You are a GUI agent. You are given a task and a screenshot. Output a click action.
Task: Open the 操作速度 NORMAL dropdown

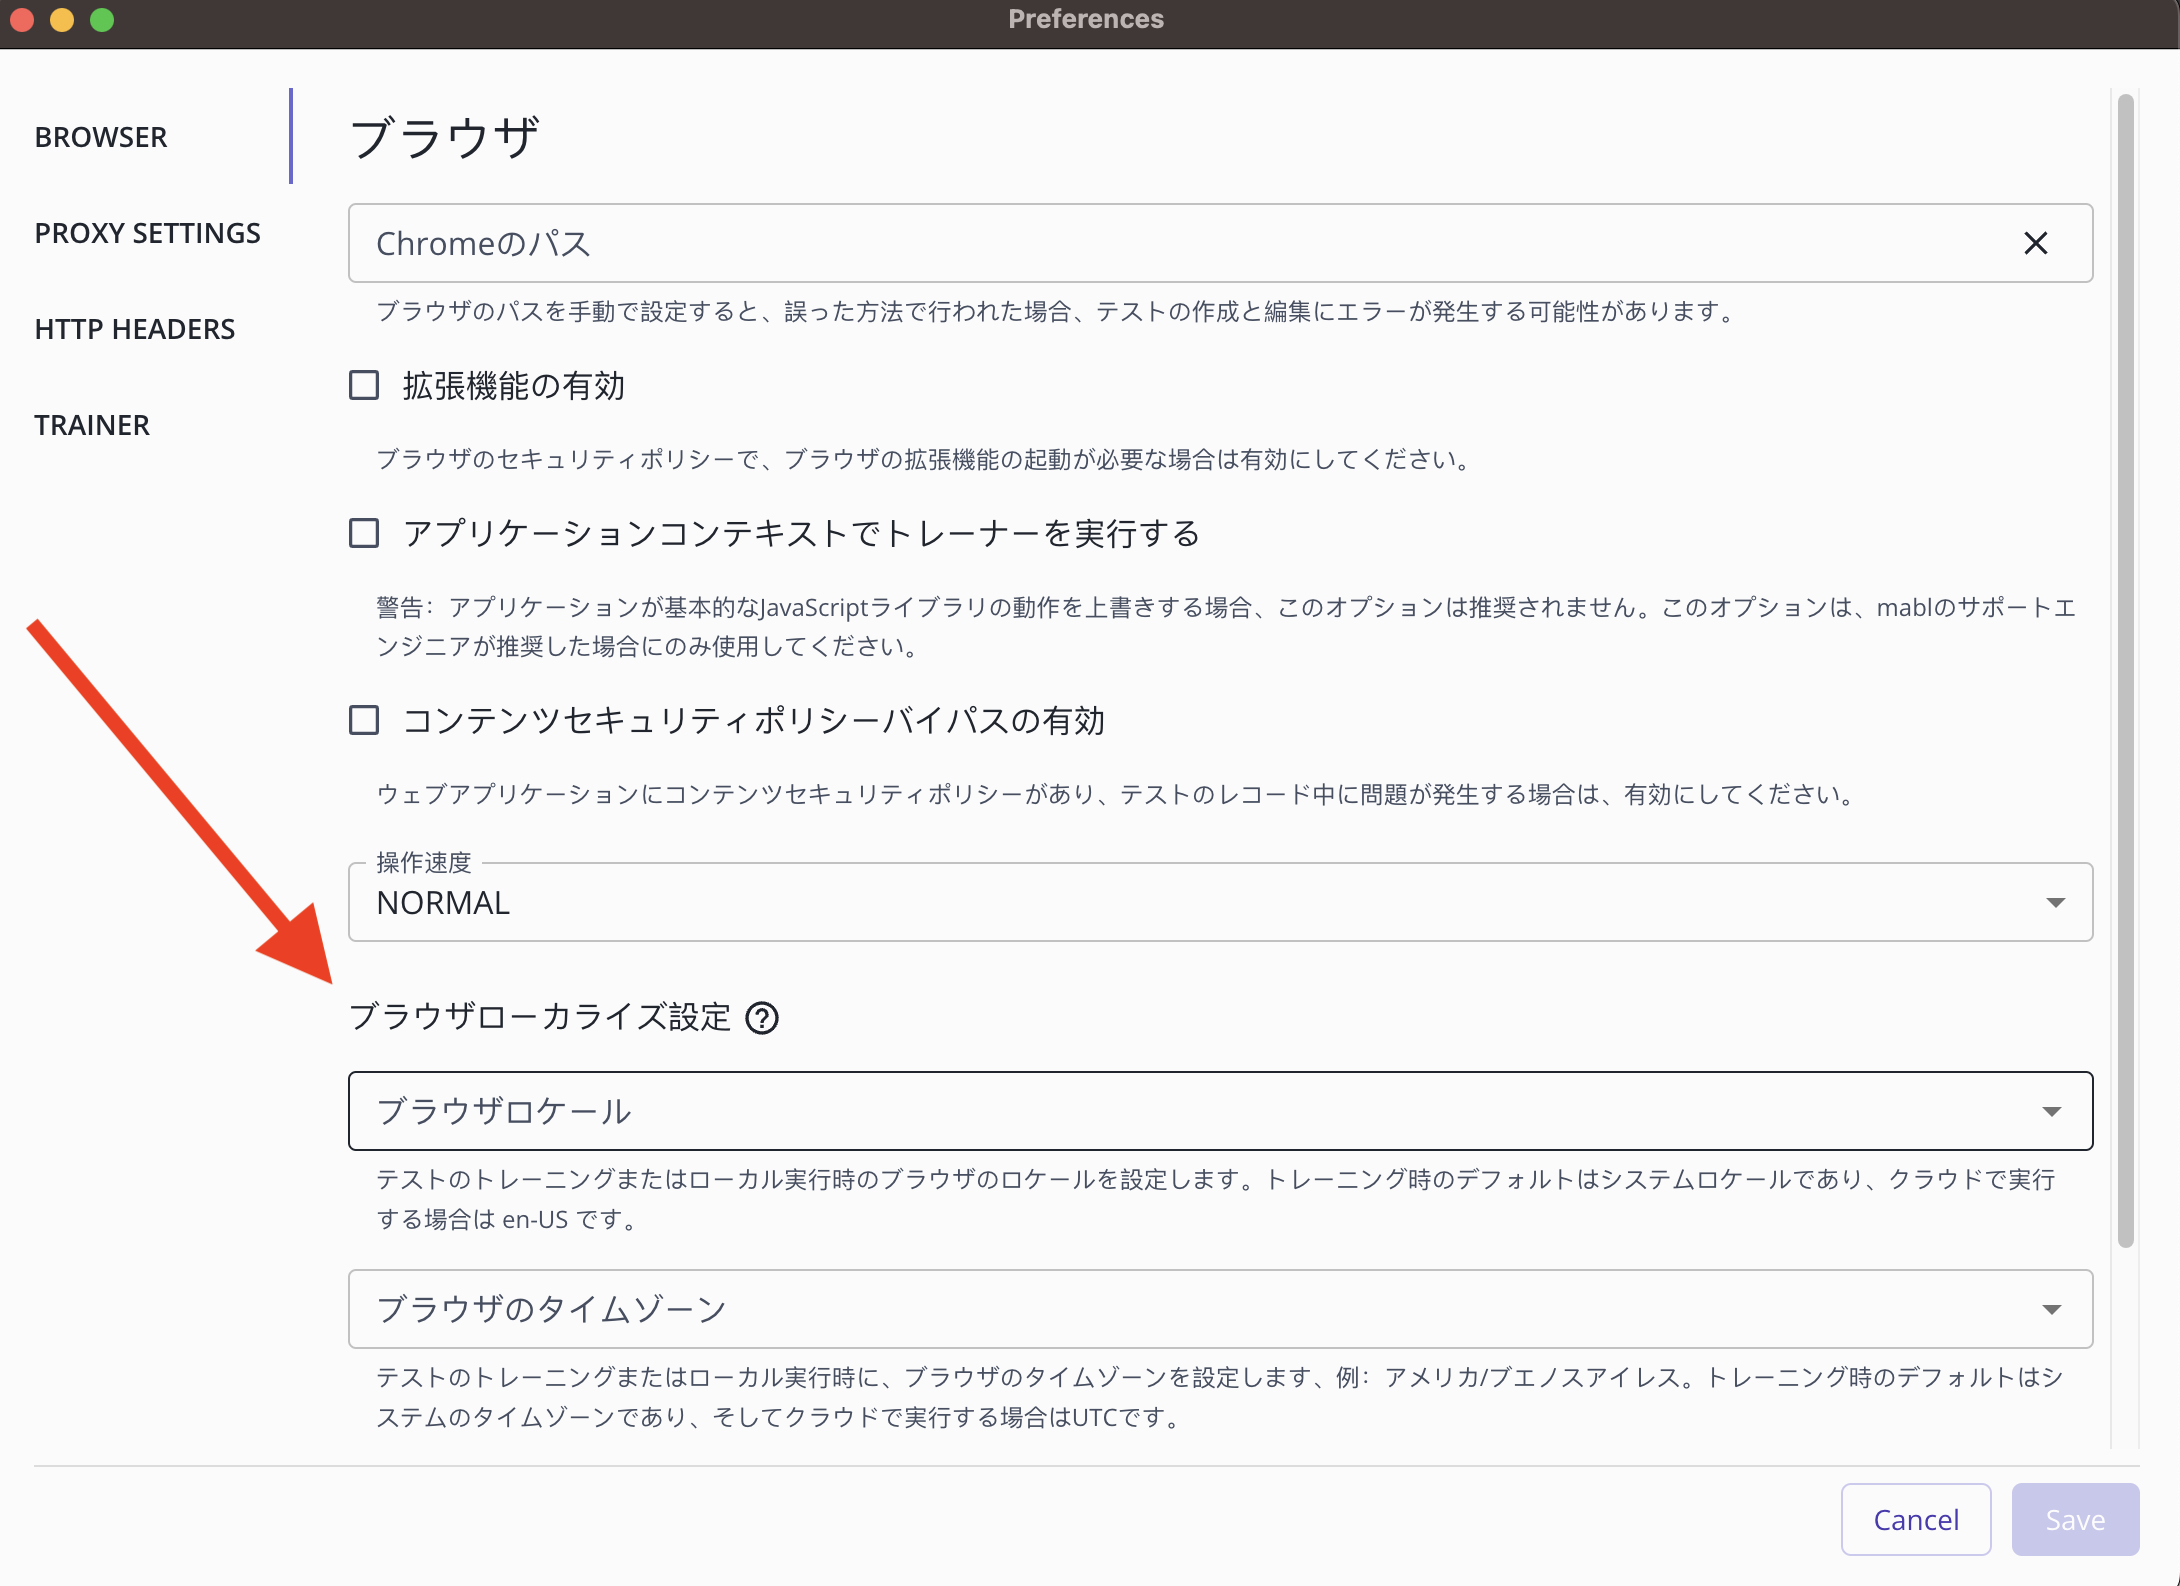tap(1220, 902)
